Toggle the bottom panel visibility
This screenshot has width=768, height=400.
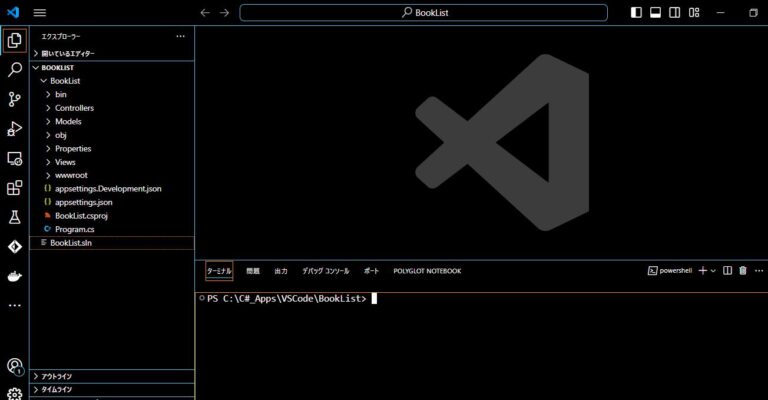click(x=656, y=13)
